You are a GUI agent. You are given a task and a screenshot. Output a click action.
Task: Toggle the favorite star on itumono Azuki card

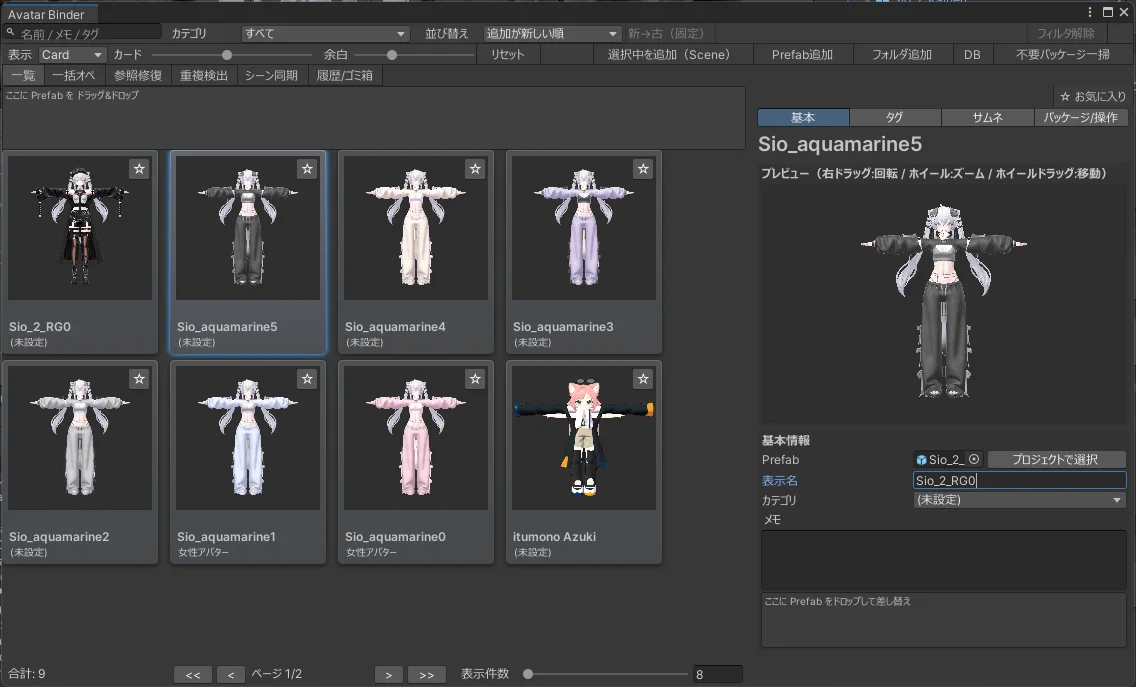pyautogui.click(x=643, y=379)
